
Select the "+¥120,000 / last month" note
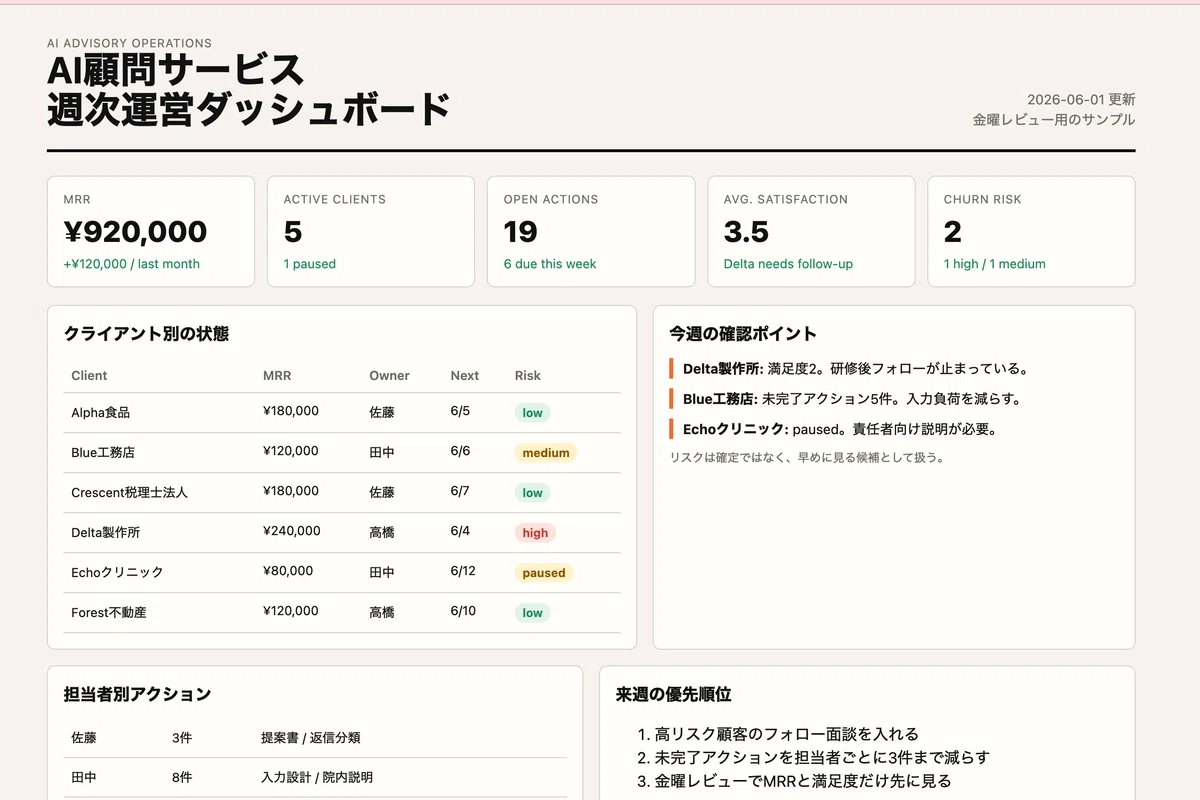tap(131, 264)
